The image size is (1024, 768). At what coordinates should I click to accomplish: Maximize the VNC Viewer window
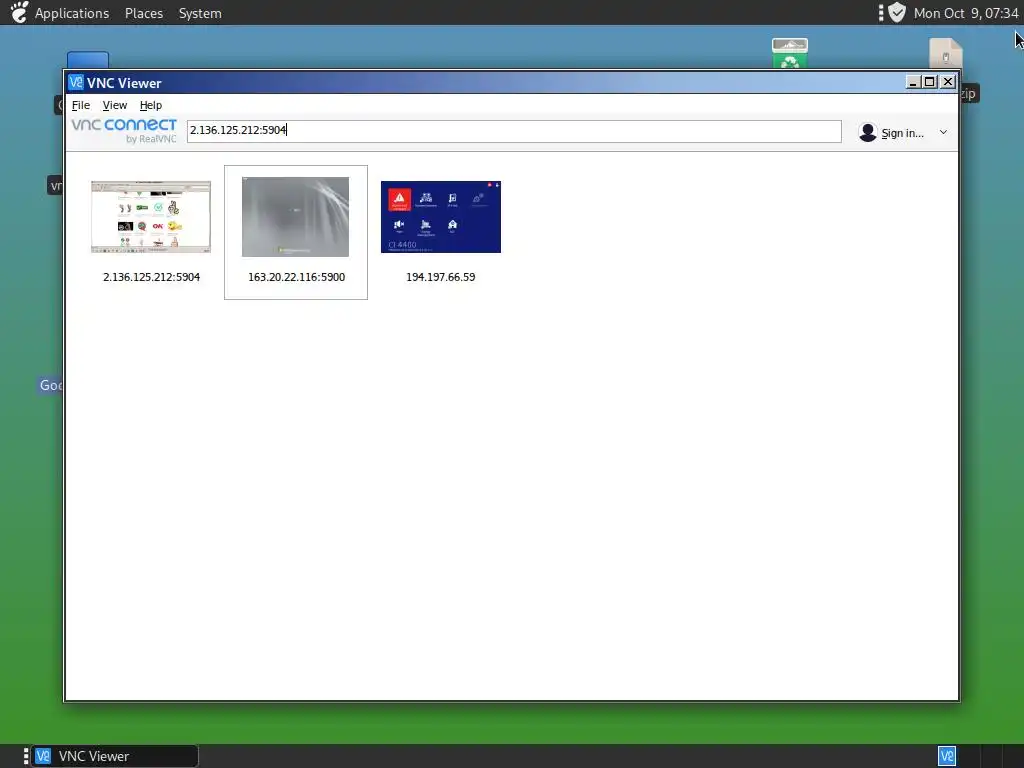pyautogui.click(x=929, y=82)
